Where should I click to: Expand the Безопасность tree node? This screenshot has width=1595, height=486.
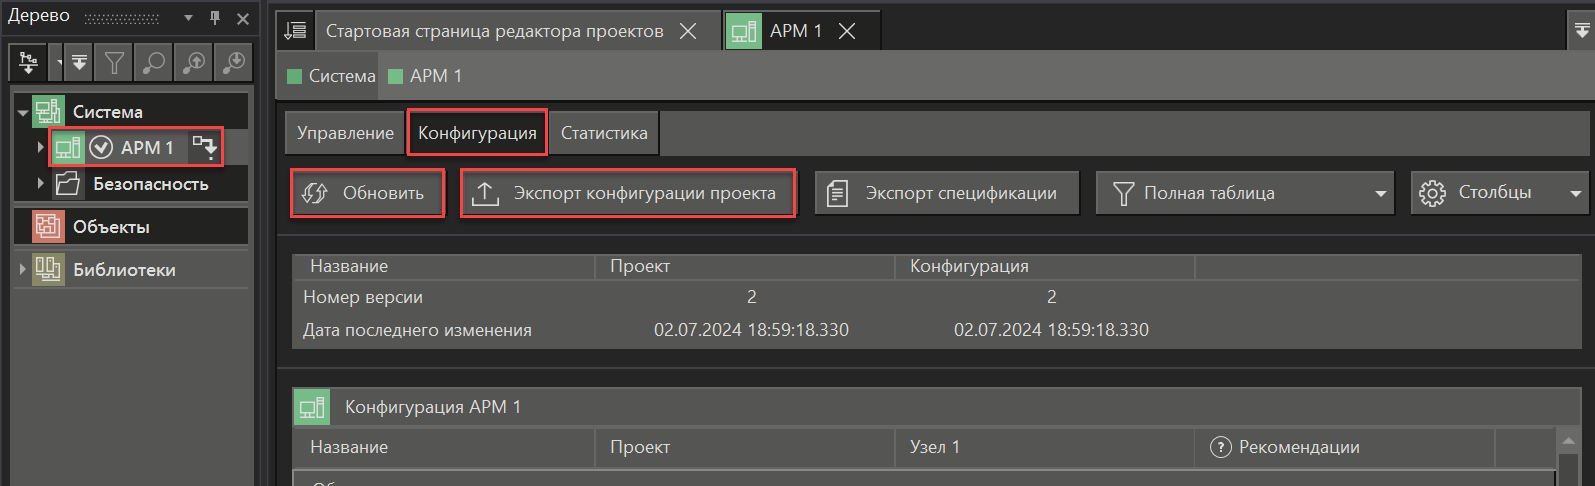coord(40,184)
